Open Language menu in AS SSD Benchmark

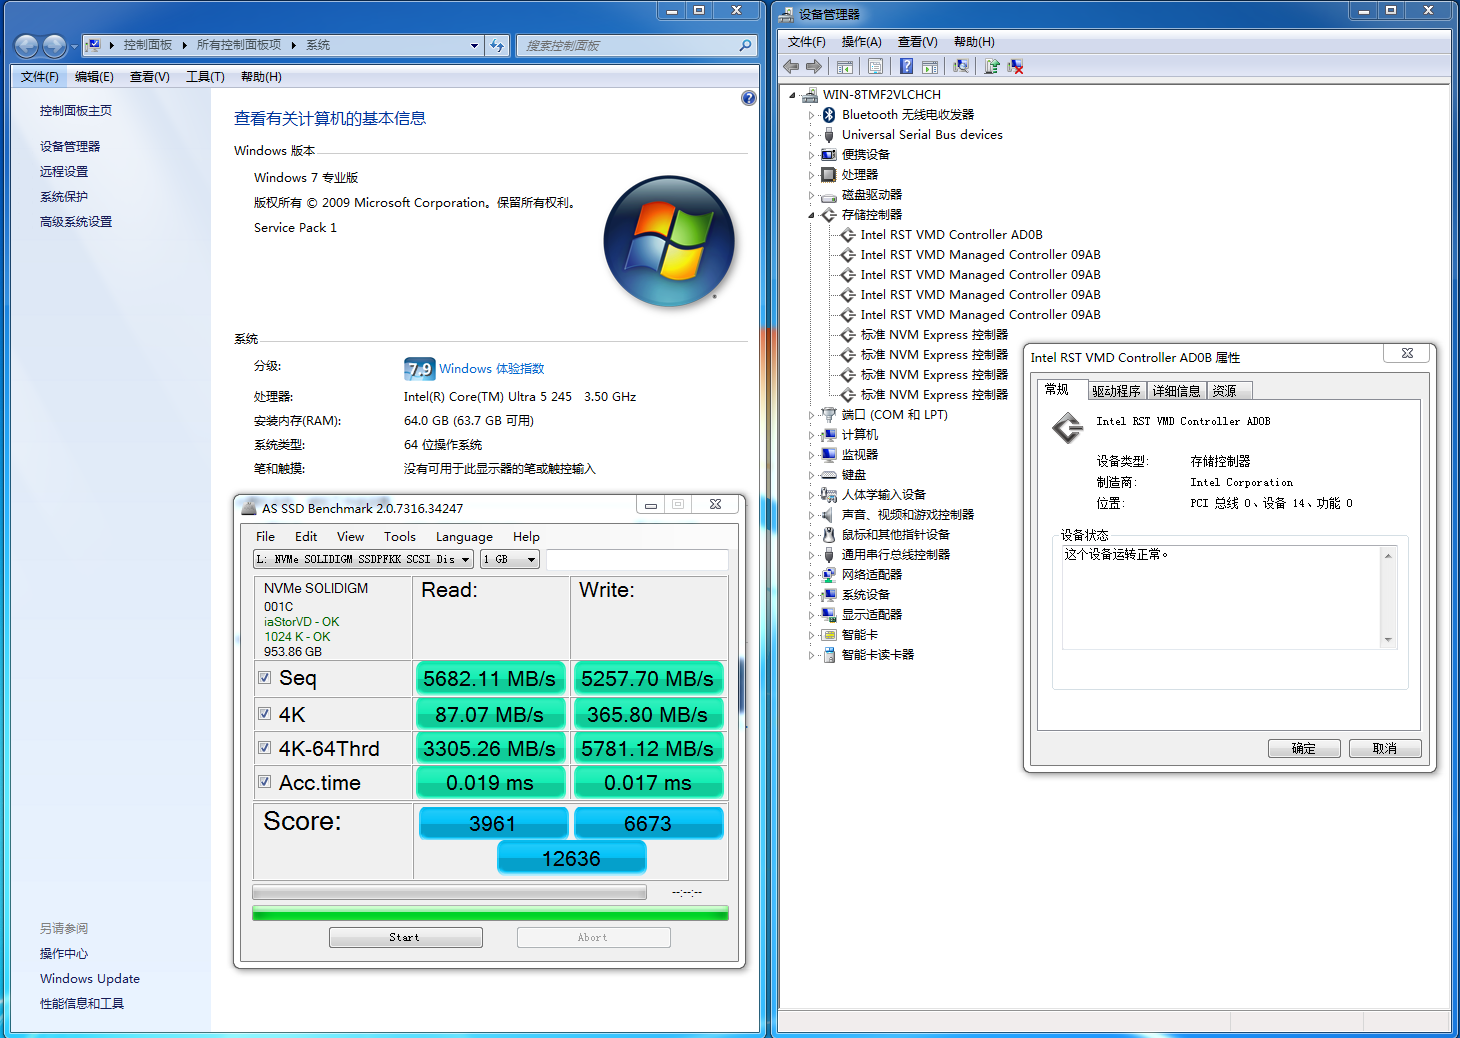[x=464, y=537]
